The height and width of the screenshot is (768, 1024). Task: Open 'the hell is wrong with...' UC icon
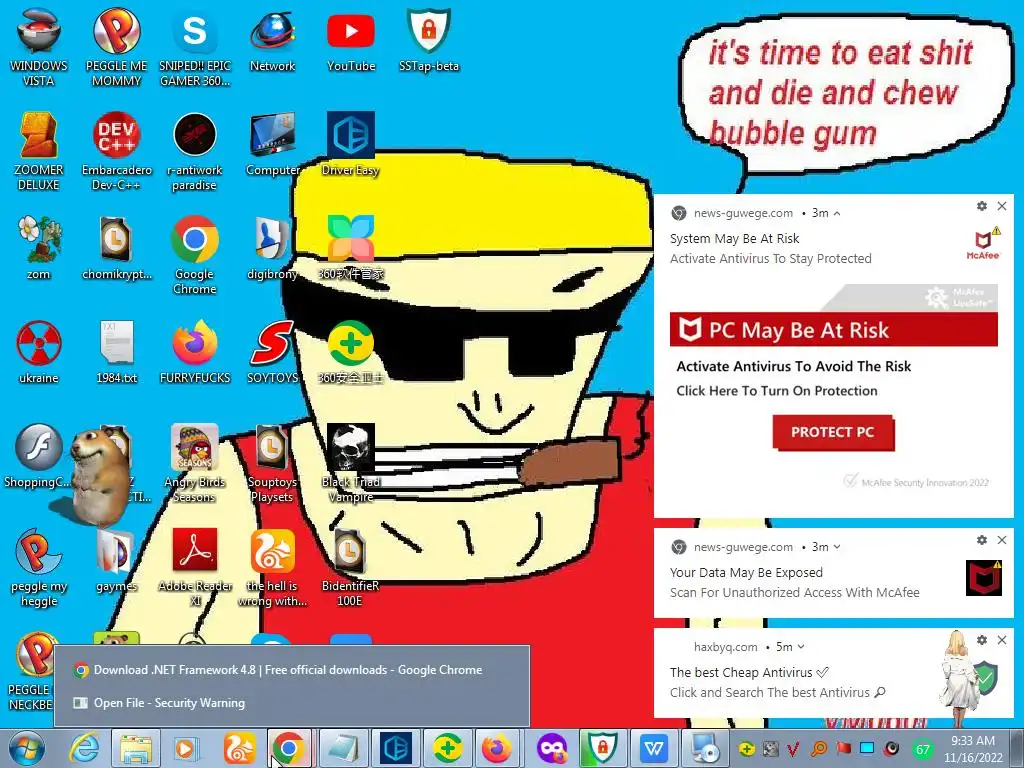pyautogui.click(x=272, y=567)
